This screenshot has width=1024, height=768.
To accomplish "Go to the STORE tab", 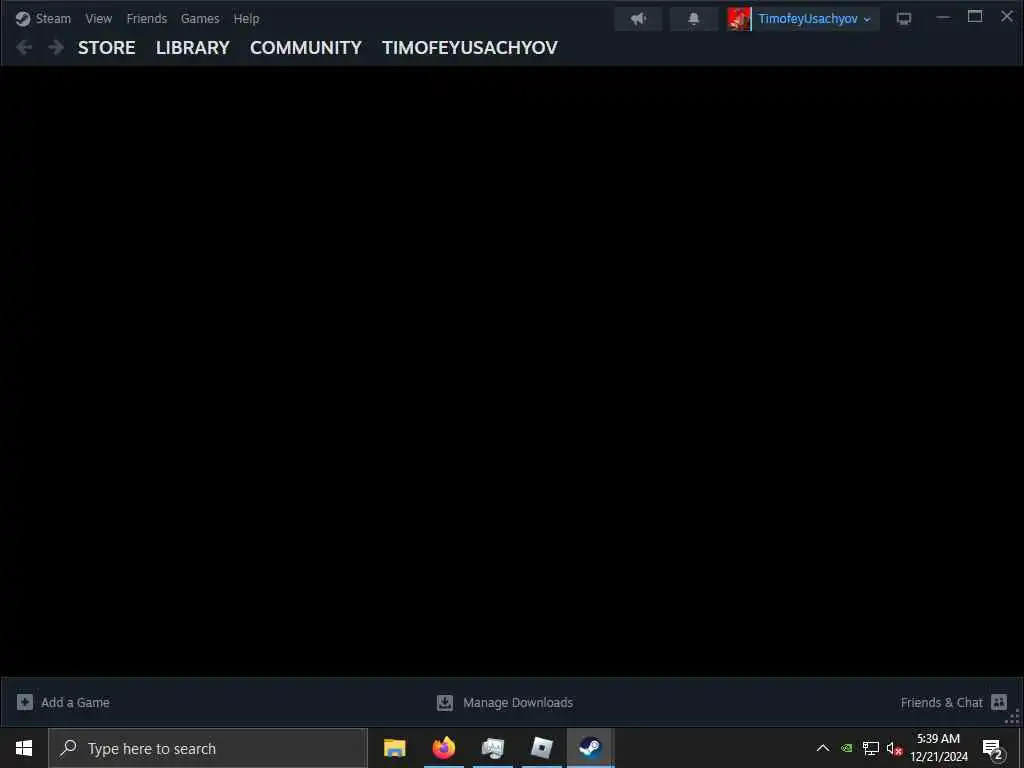I will [106, 48].
